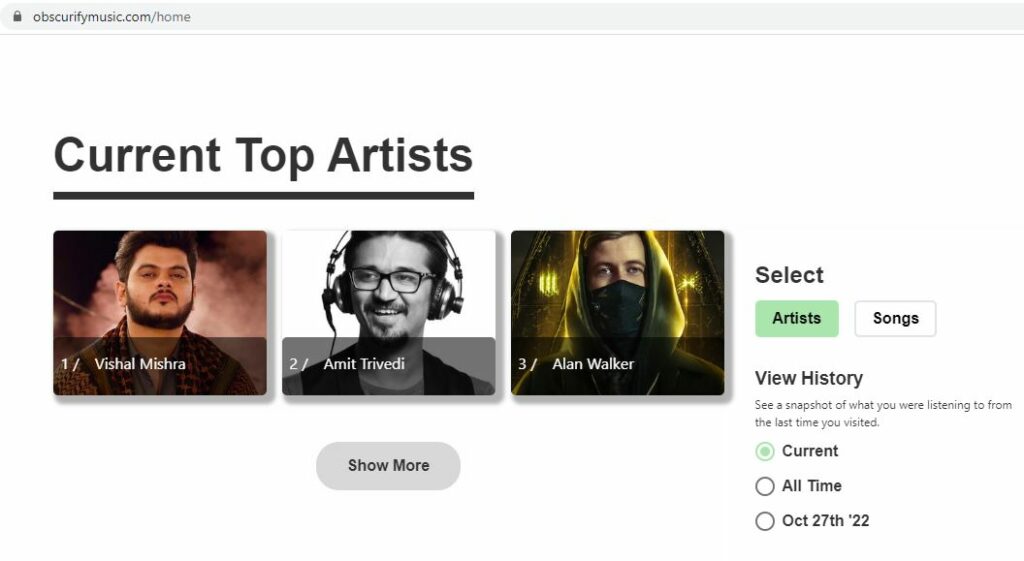Switch to the Songs view
Viewport: 1024px width, 561px height.
coord(895,319)
